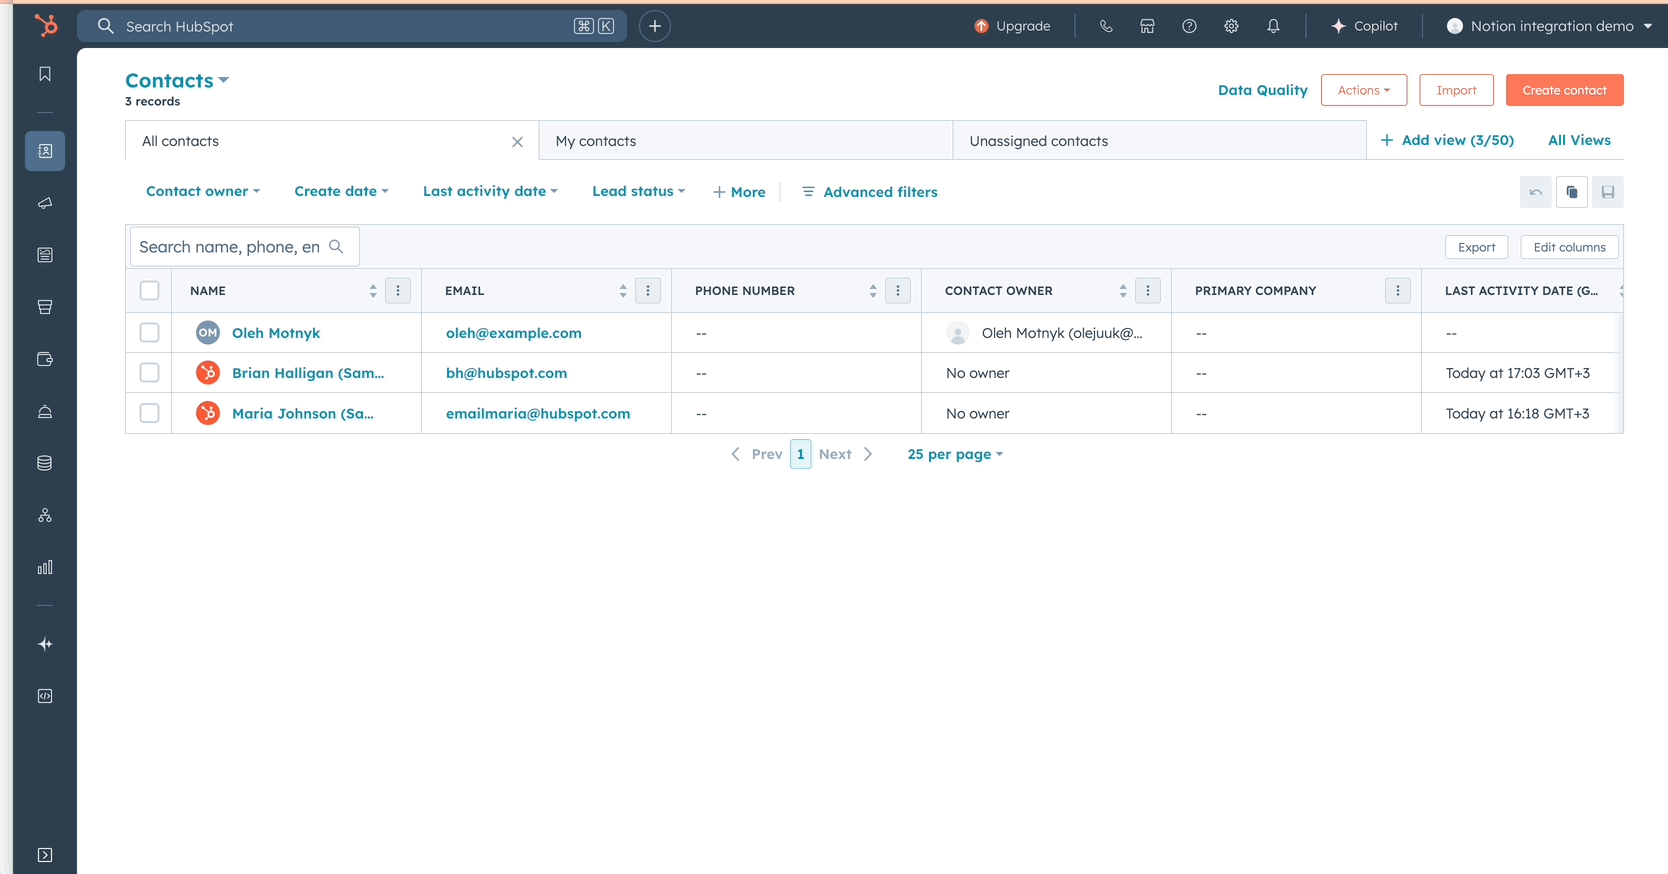Image resolution: width=1668 pixels, height=874 pixels.
Task: Switch to Unassigned contacts tab
Action: [x=1160, y=141]
